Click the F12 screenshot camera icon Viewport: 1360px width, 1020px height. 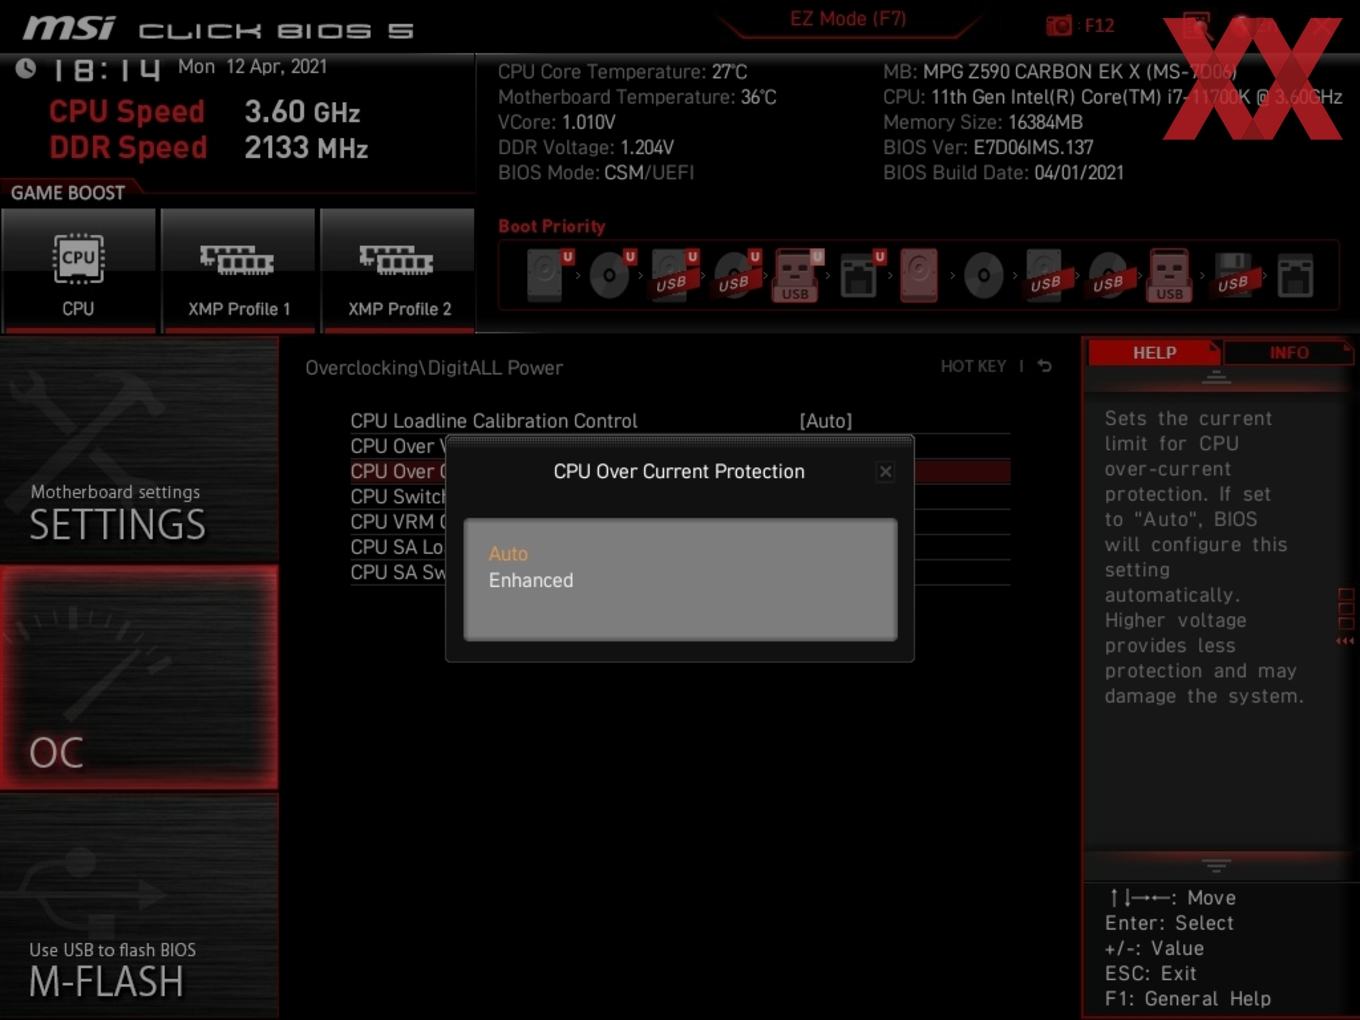point(1059,25)
